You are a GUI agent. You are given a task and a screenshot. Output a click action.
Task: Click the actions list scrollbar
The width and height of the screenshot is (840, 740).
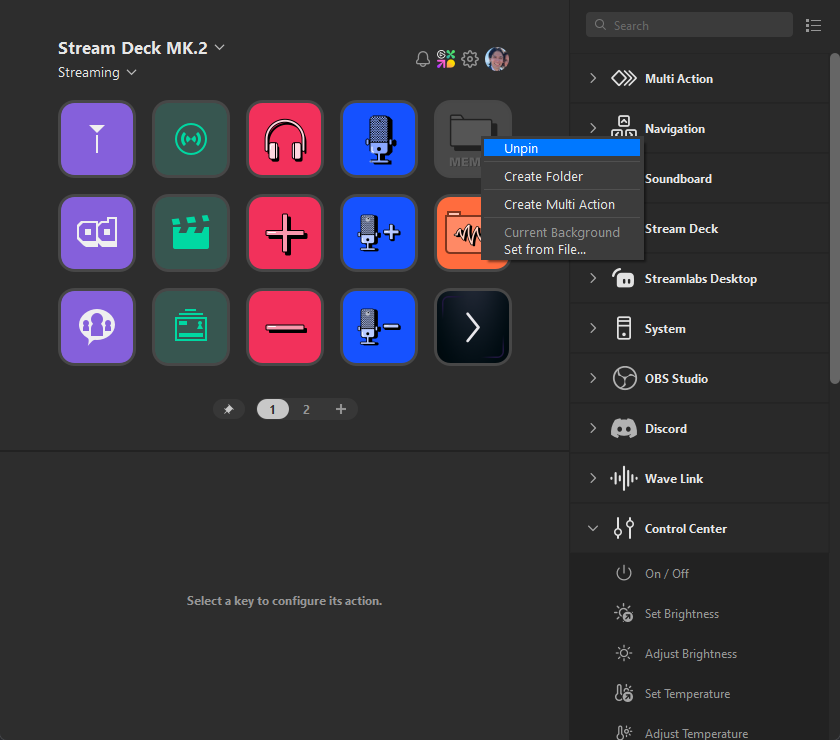pyautogui.click(x=835, y=218)
